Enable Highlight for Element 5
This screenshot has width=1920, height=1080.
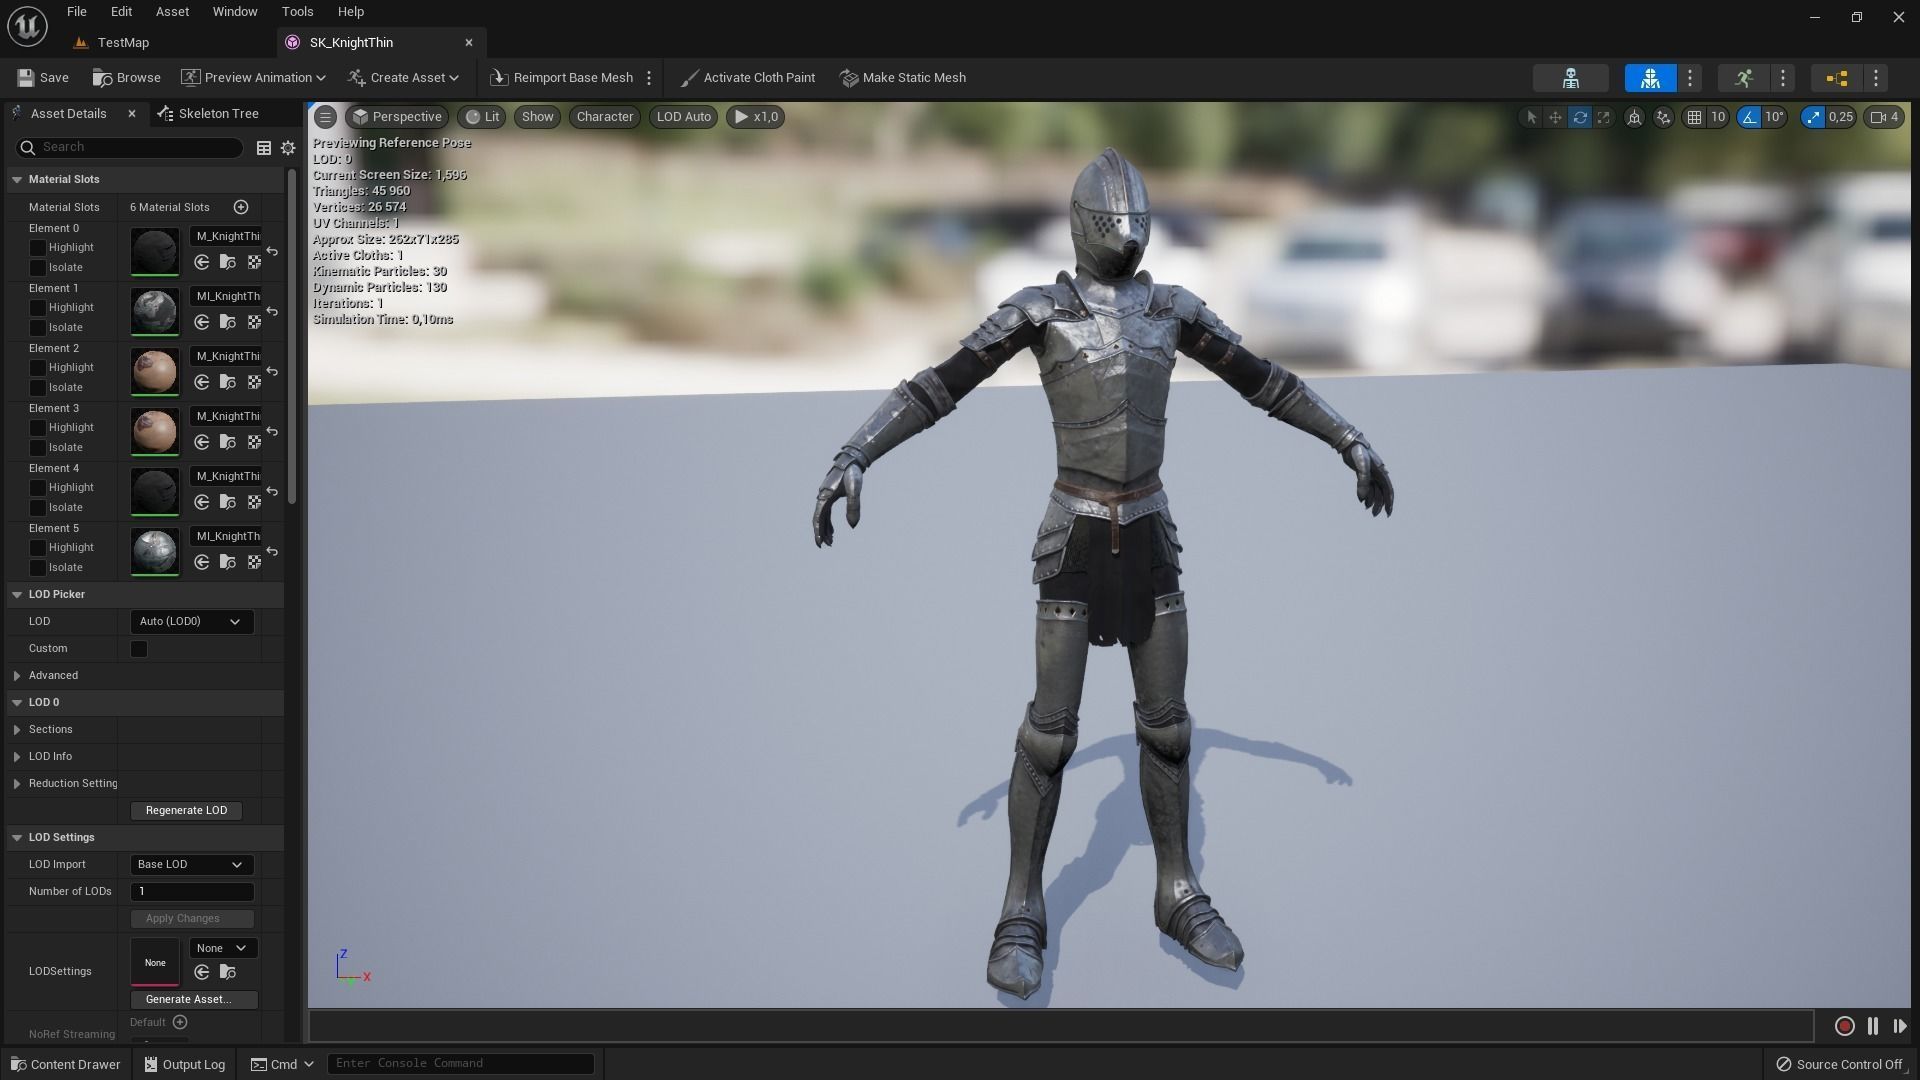[38, 548]
